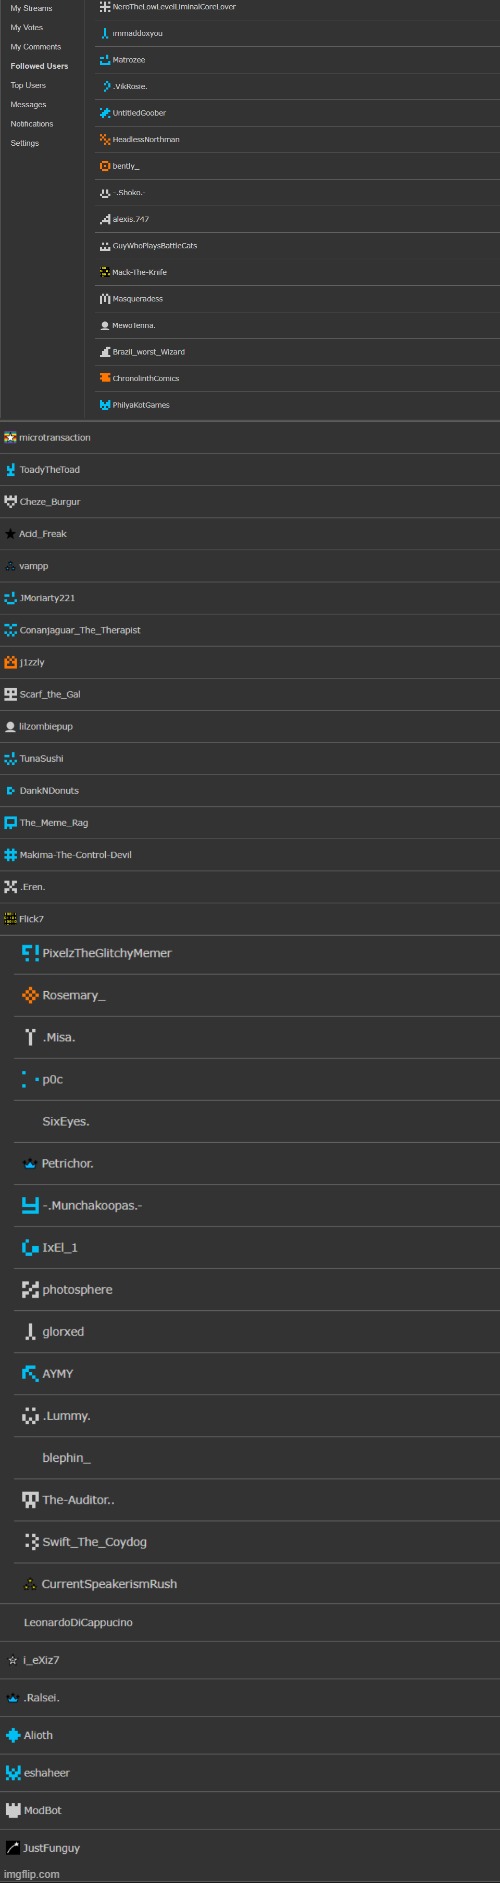
Task: Click the Swift_The_Coydog username
Action: click(x=95, y=1541)
